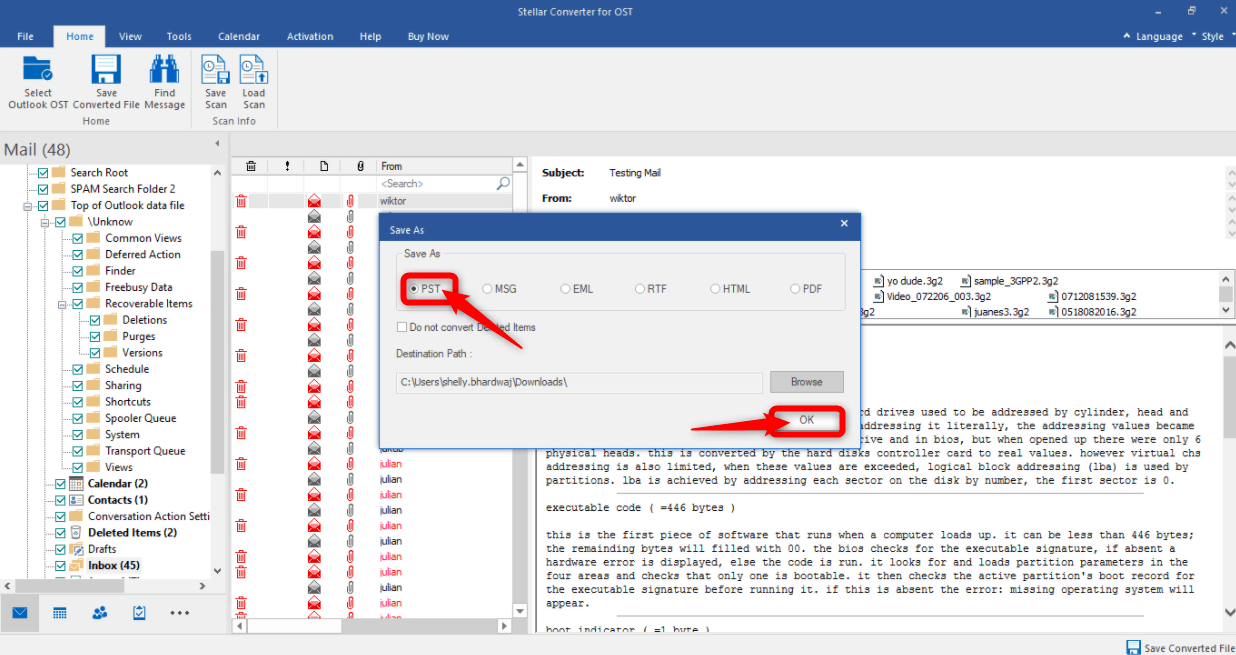Viewport: 1236px width, 655px height.
Task: Click Save Converted File in status bar
Action: pyautogui.click(x=1180, y=647)
